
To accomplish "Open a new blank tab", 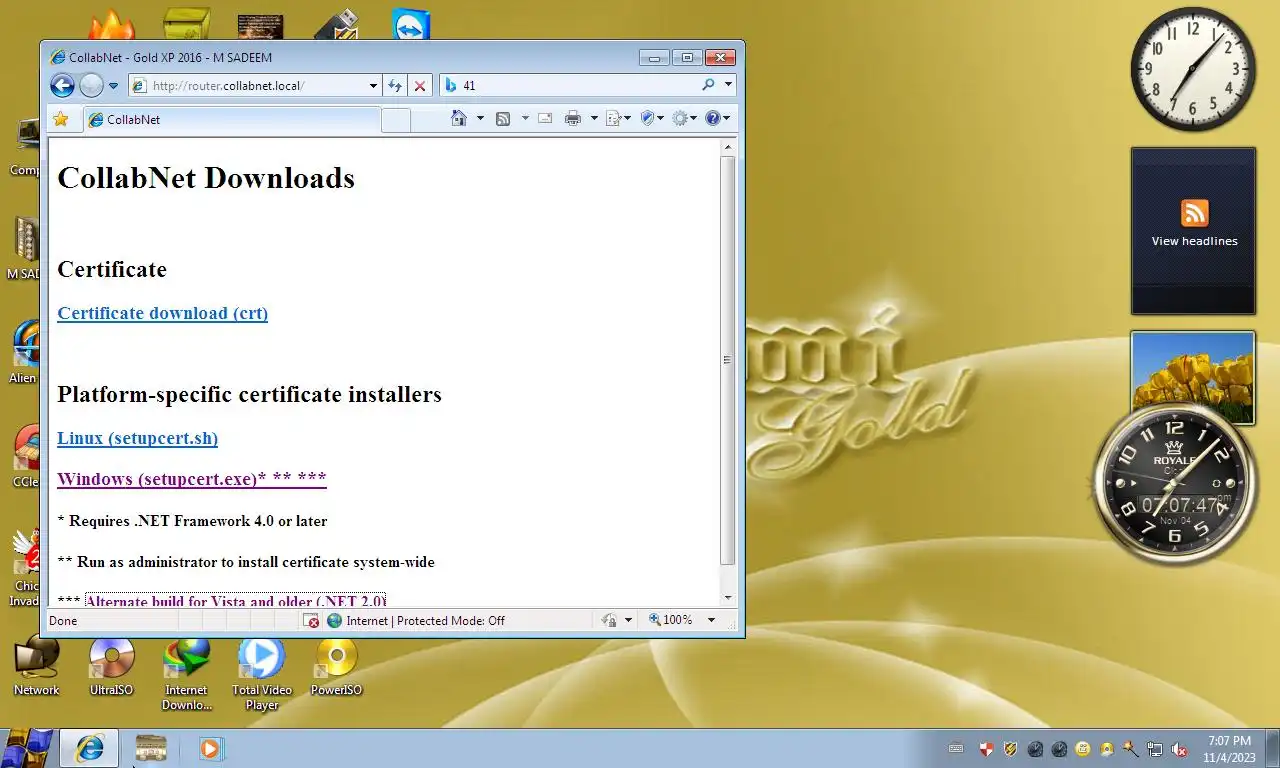I will [396, 120].
